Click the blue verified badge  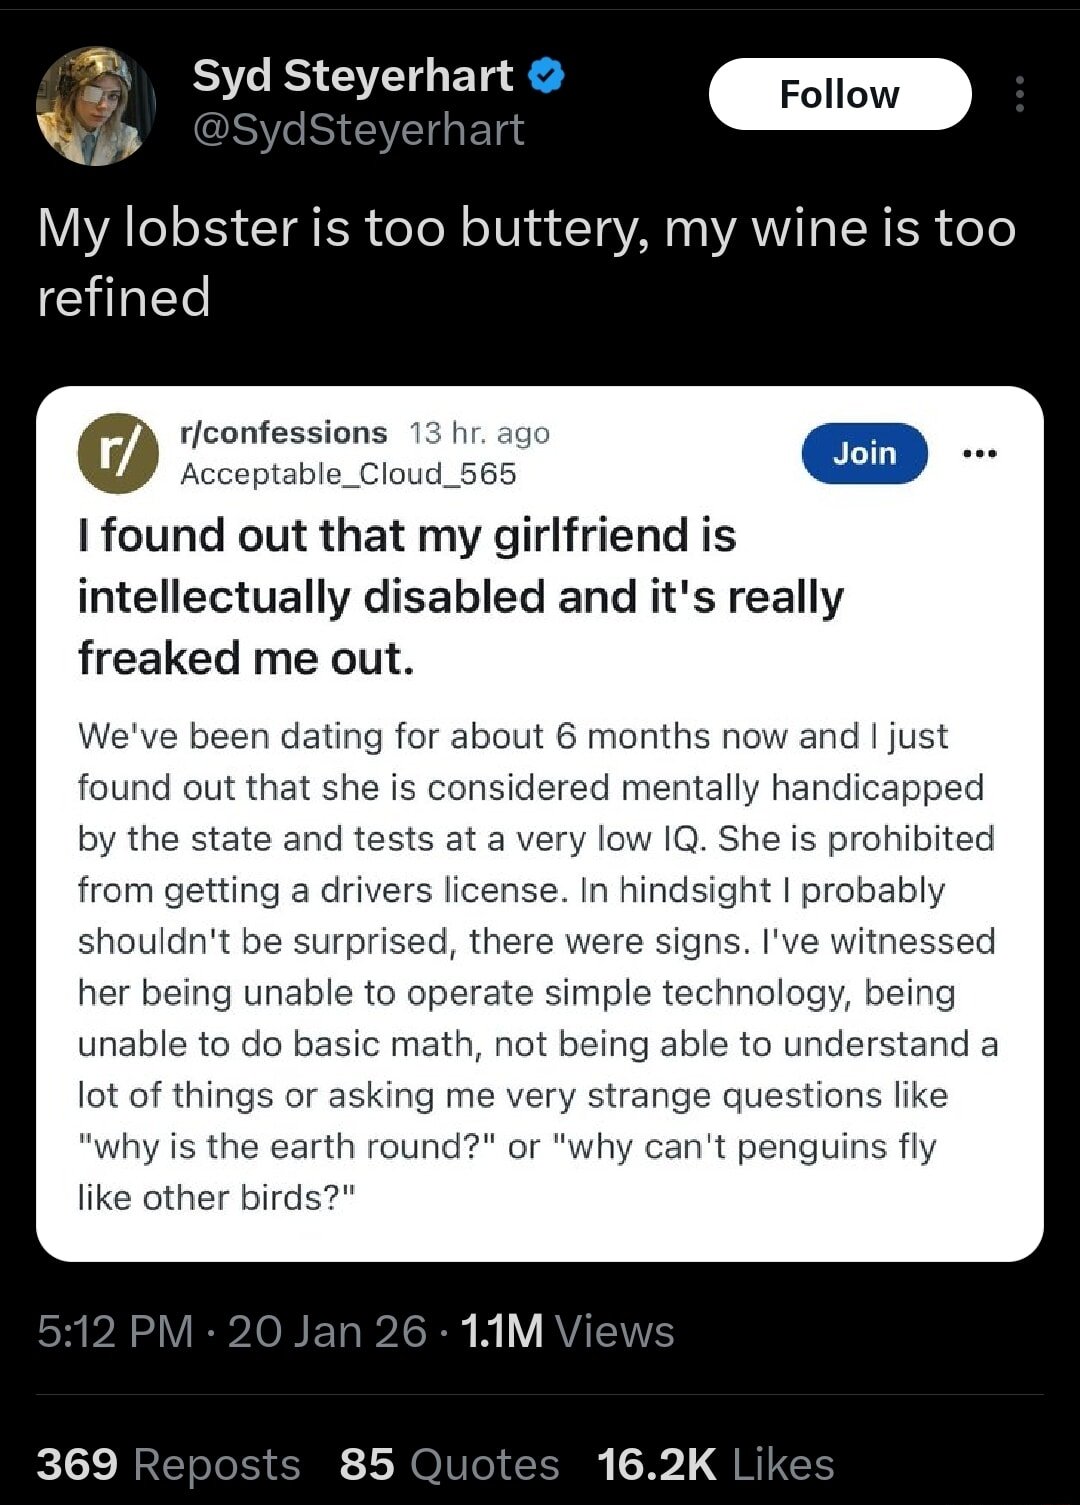546,76
